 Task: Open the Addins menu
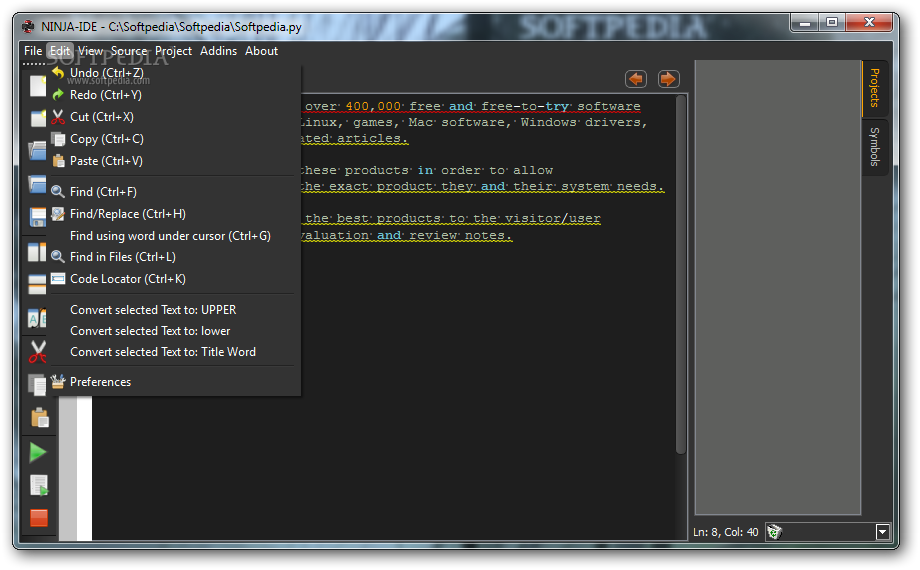tap(218, 51)
